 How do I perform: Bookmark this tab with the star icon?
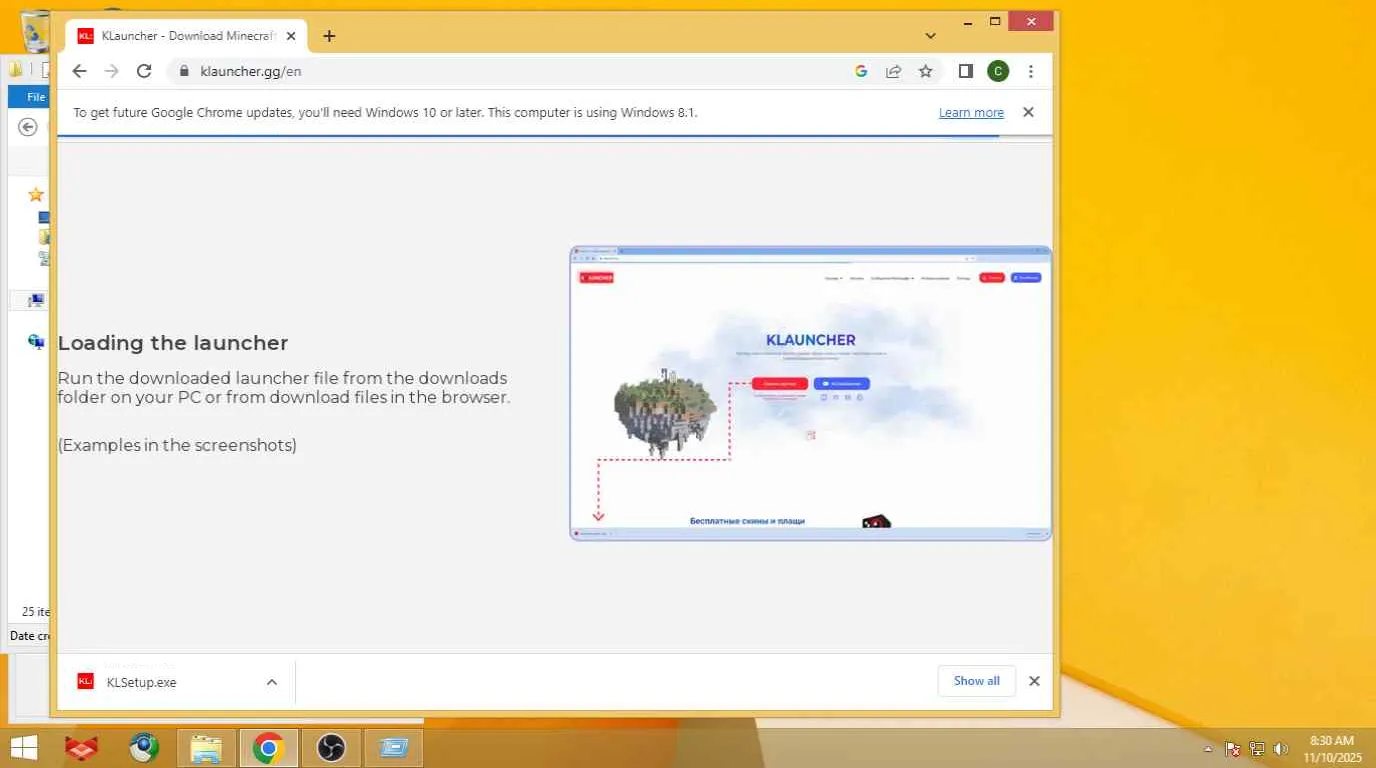[x=926, y=71]
